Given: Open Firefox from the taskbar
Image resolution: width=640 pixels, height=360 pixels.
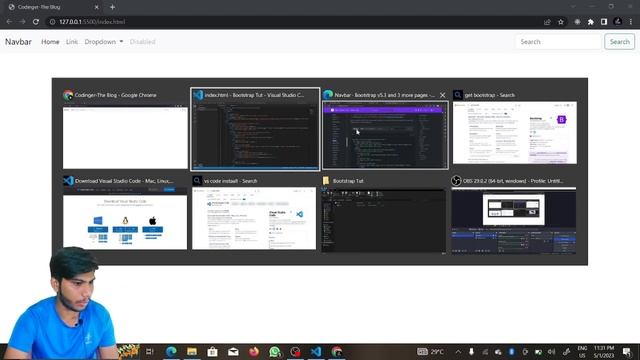Looking at the screenshot, I should coord(254,351).
